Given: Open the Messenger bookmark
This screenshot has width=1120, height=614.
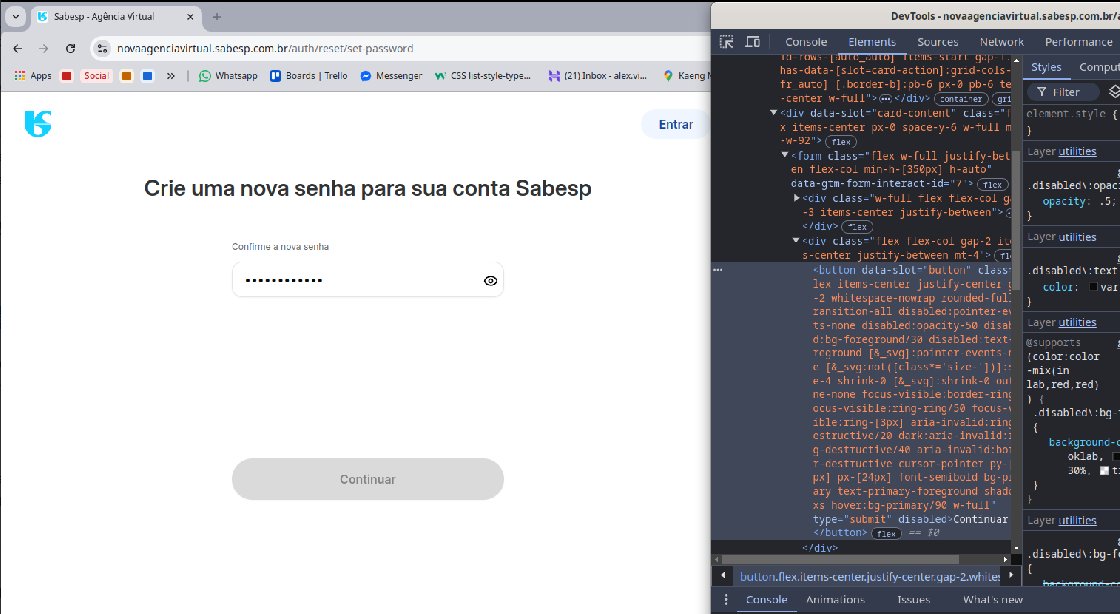Looking at the screenshot, I should tap(391, 76).
